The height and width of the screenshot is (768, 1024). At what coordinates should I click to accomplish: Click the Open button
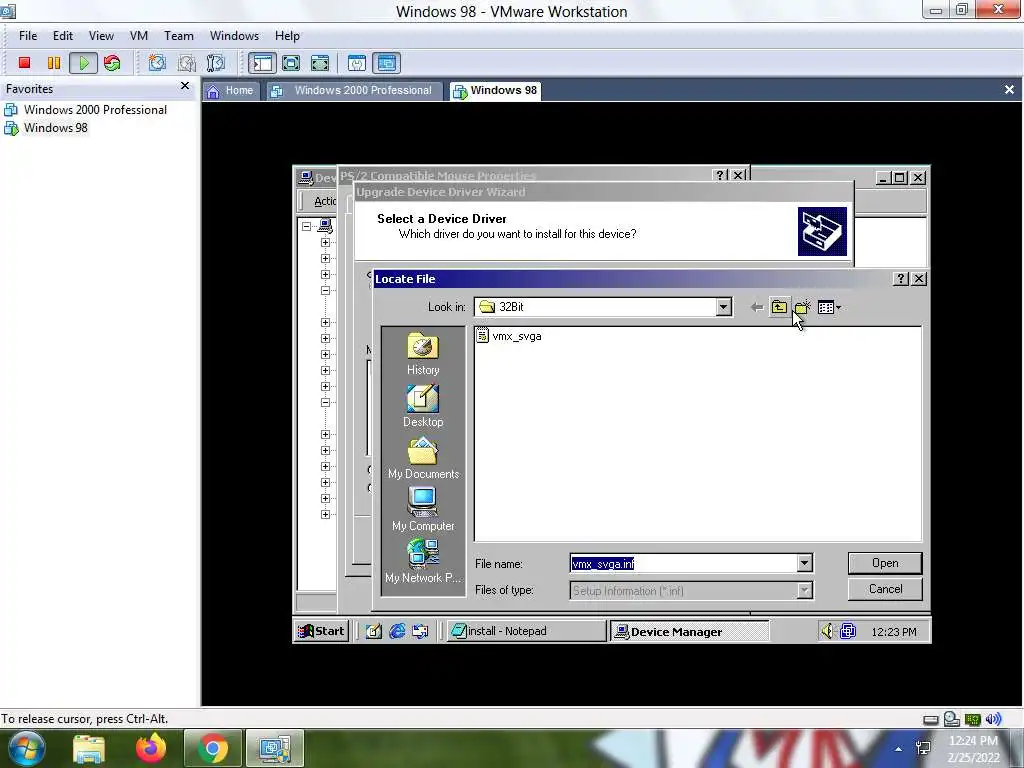[x=885, y=563]
